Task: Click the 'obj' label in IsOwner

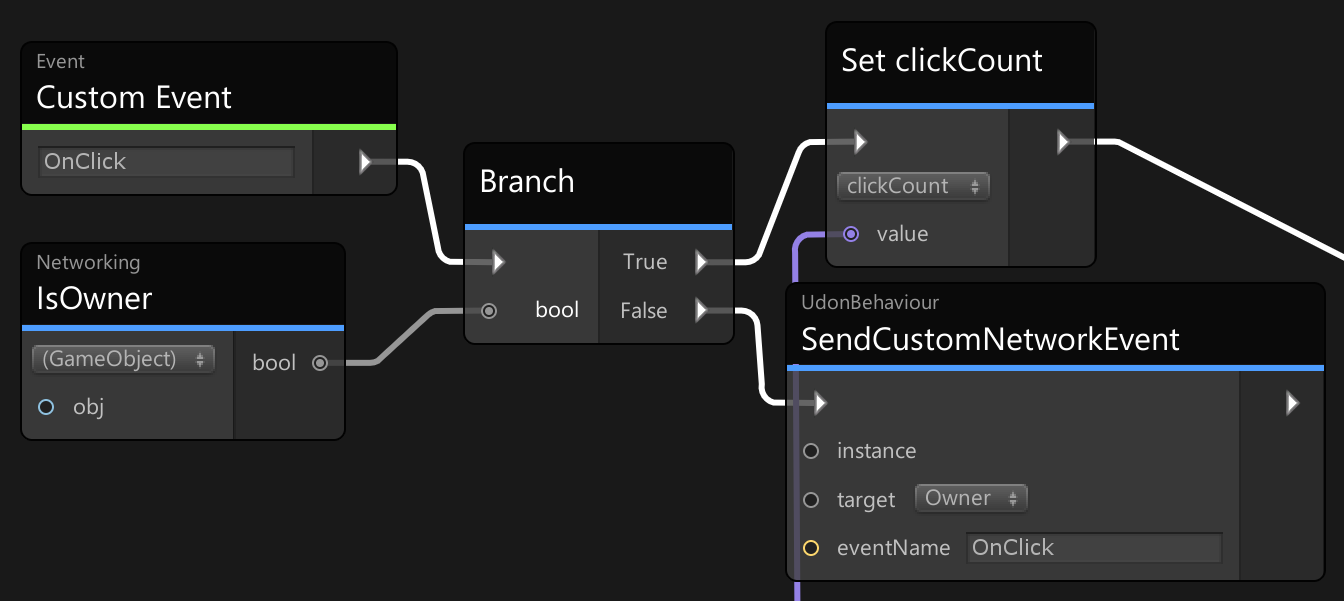Action: 88,407
